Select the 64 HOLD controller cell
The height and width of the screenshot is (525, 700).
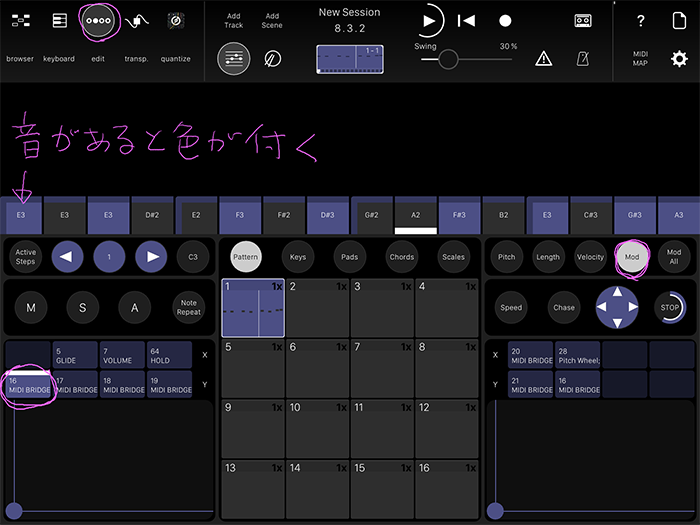coord(170,355)
